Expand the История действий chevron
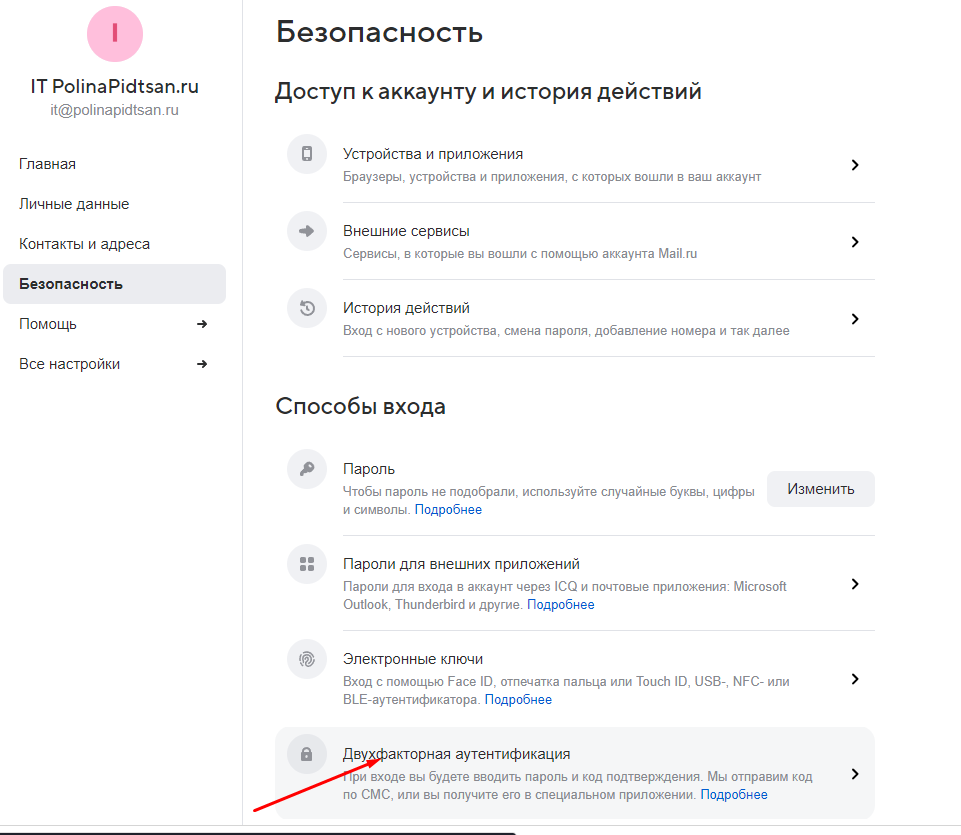 coord(854,319)
